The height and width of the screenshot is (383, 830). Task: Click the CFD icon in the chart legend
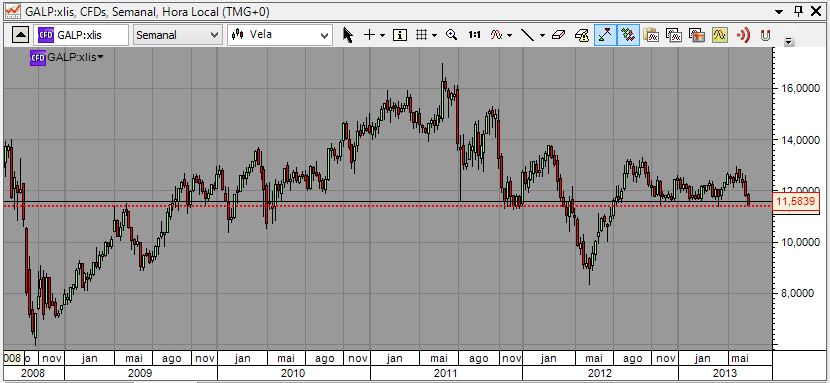click(x=38, y=57)
